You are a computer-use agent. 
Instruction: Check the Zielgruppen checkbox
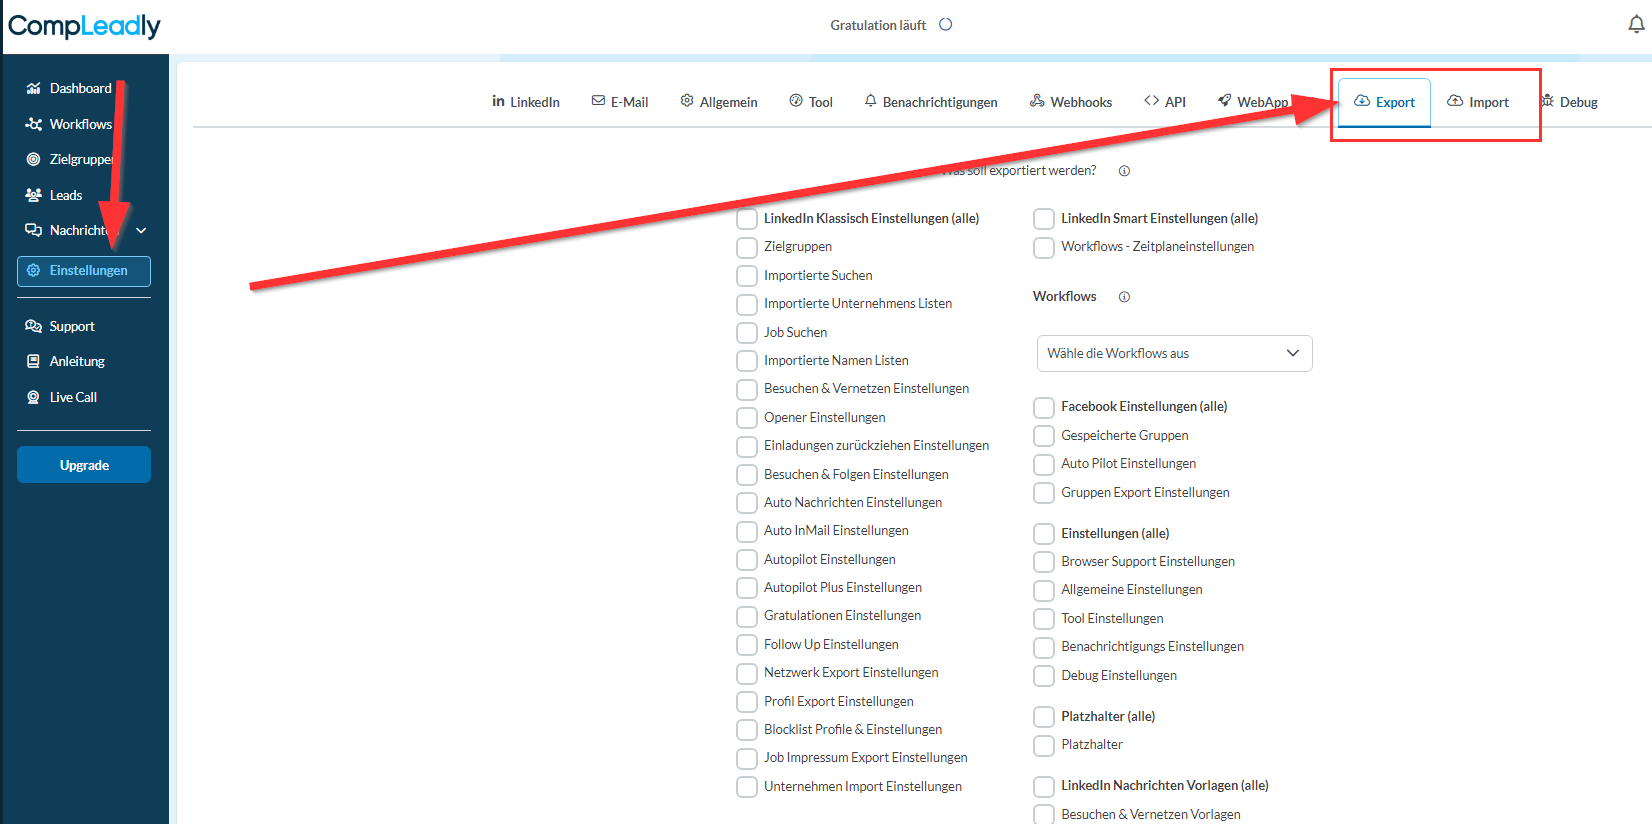pos(747,247)
